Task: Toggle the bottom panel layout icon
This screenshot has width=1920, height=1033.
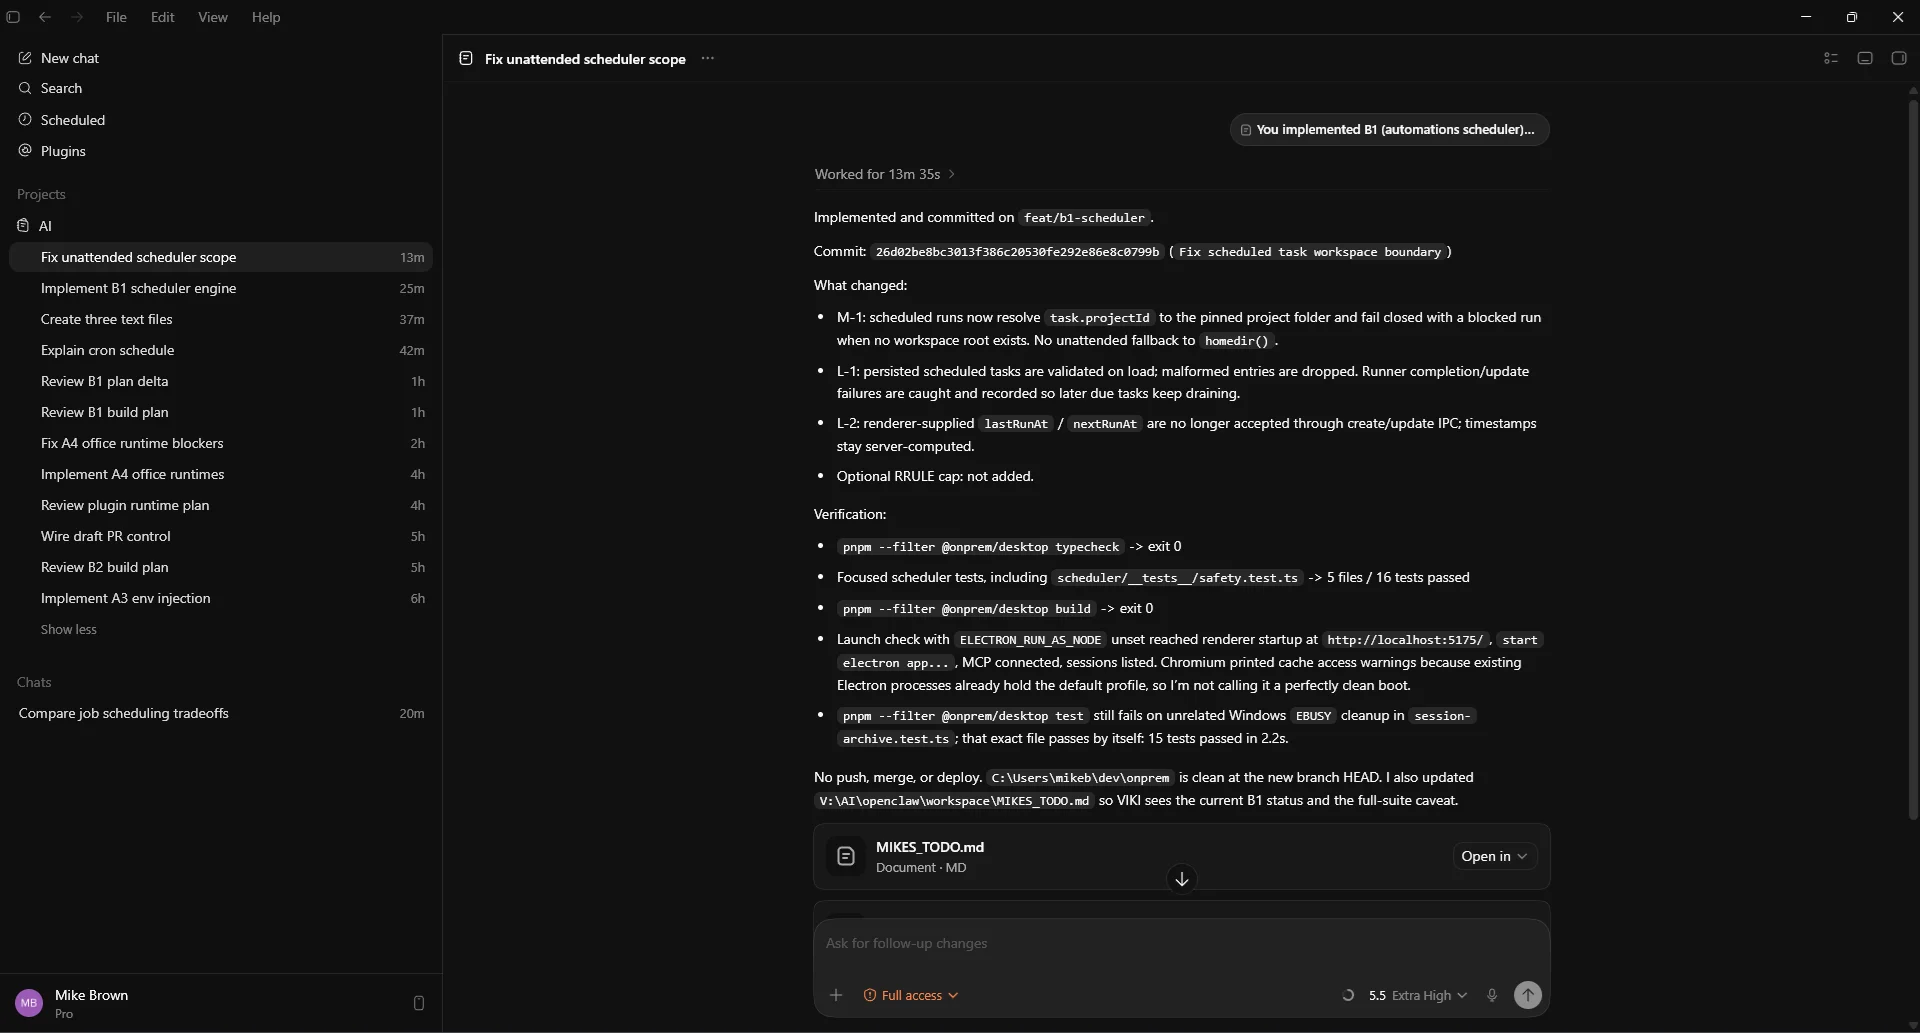Action: pos(1865,58)
